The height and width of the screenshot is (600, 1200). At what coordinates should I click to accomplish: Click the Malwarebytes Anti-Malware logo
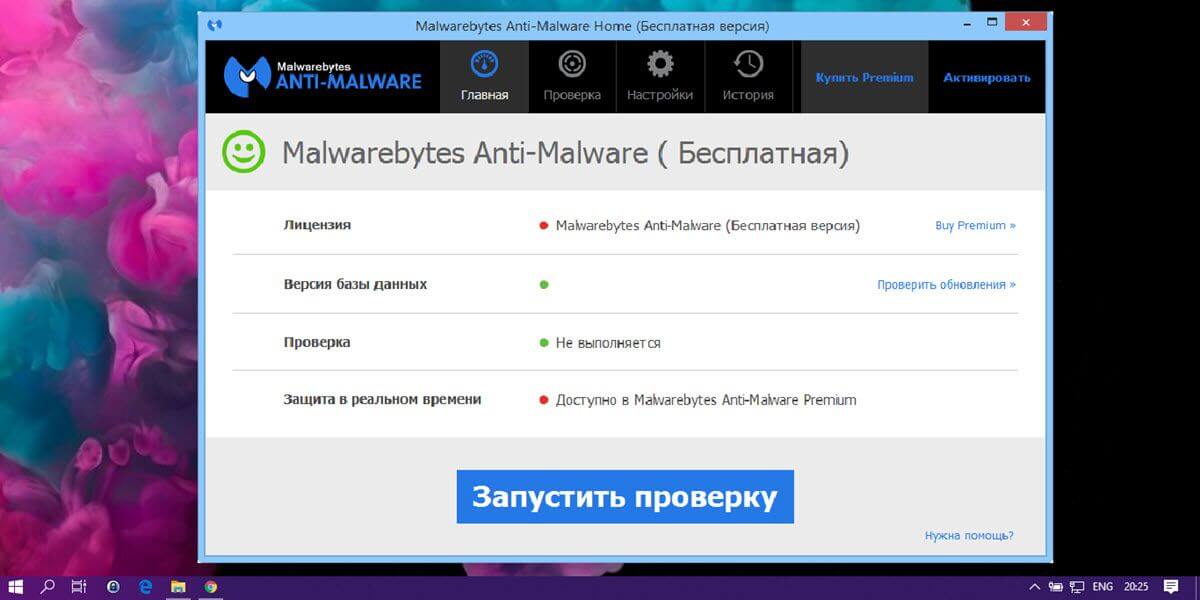pyautogui.click(x=322, y=76)
